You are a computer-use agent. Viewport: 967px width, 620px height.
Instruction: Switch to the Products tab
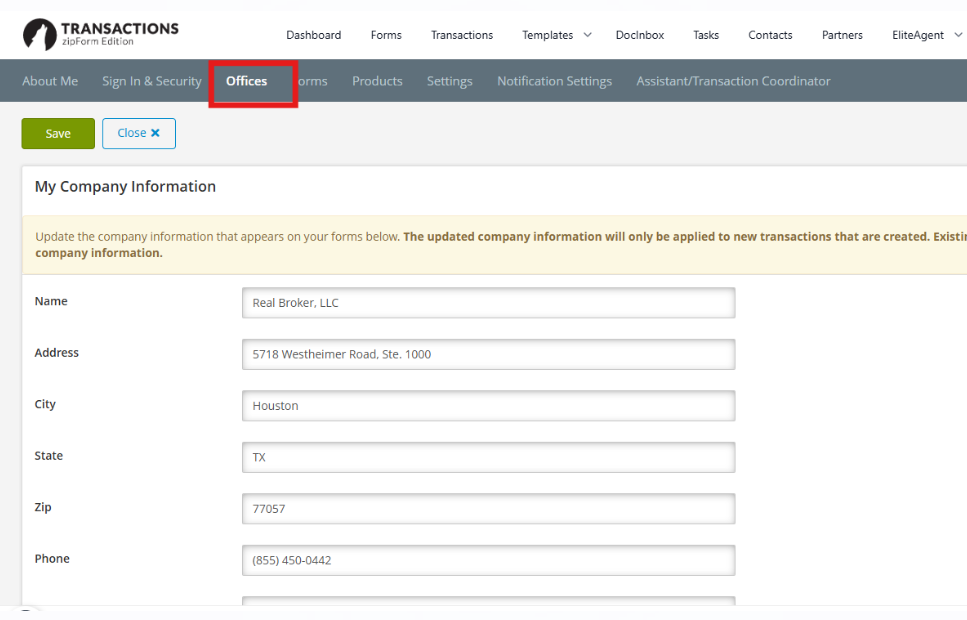[377, 81]
